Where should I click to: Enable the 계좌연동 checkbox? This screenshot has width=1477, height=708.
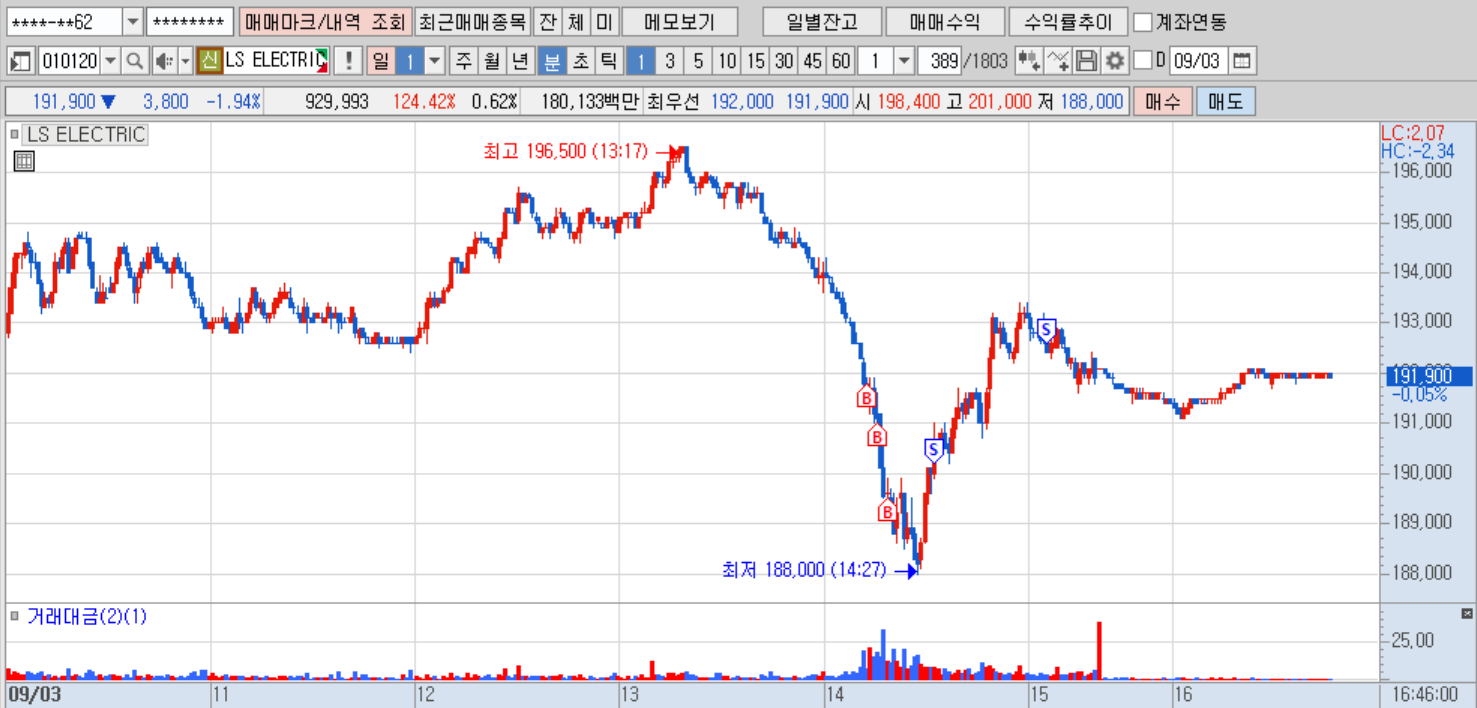[x=1143, y=22]
